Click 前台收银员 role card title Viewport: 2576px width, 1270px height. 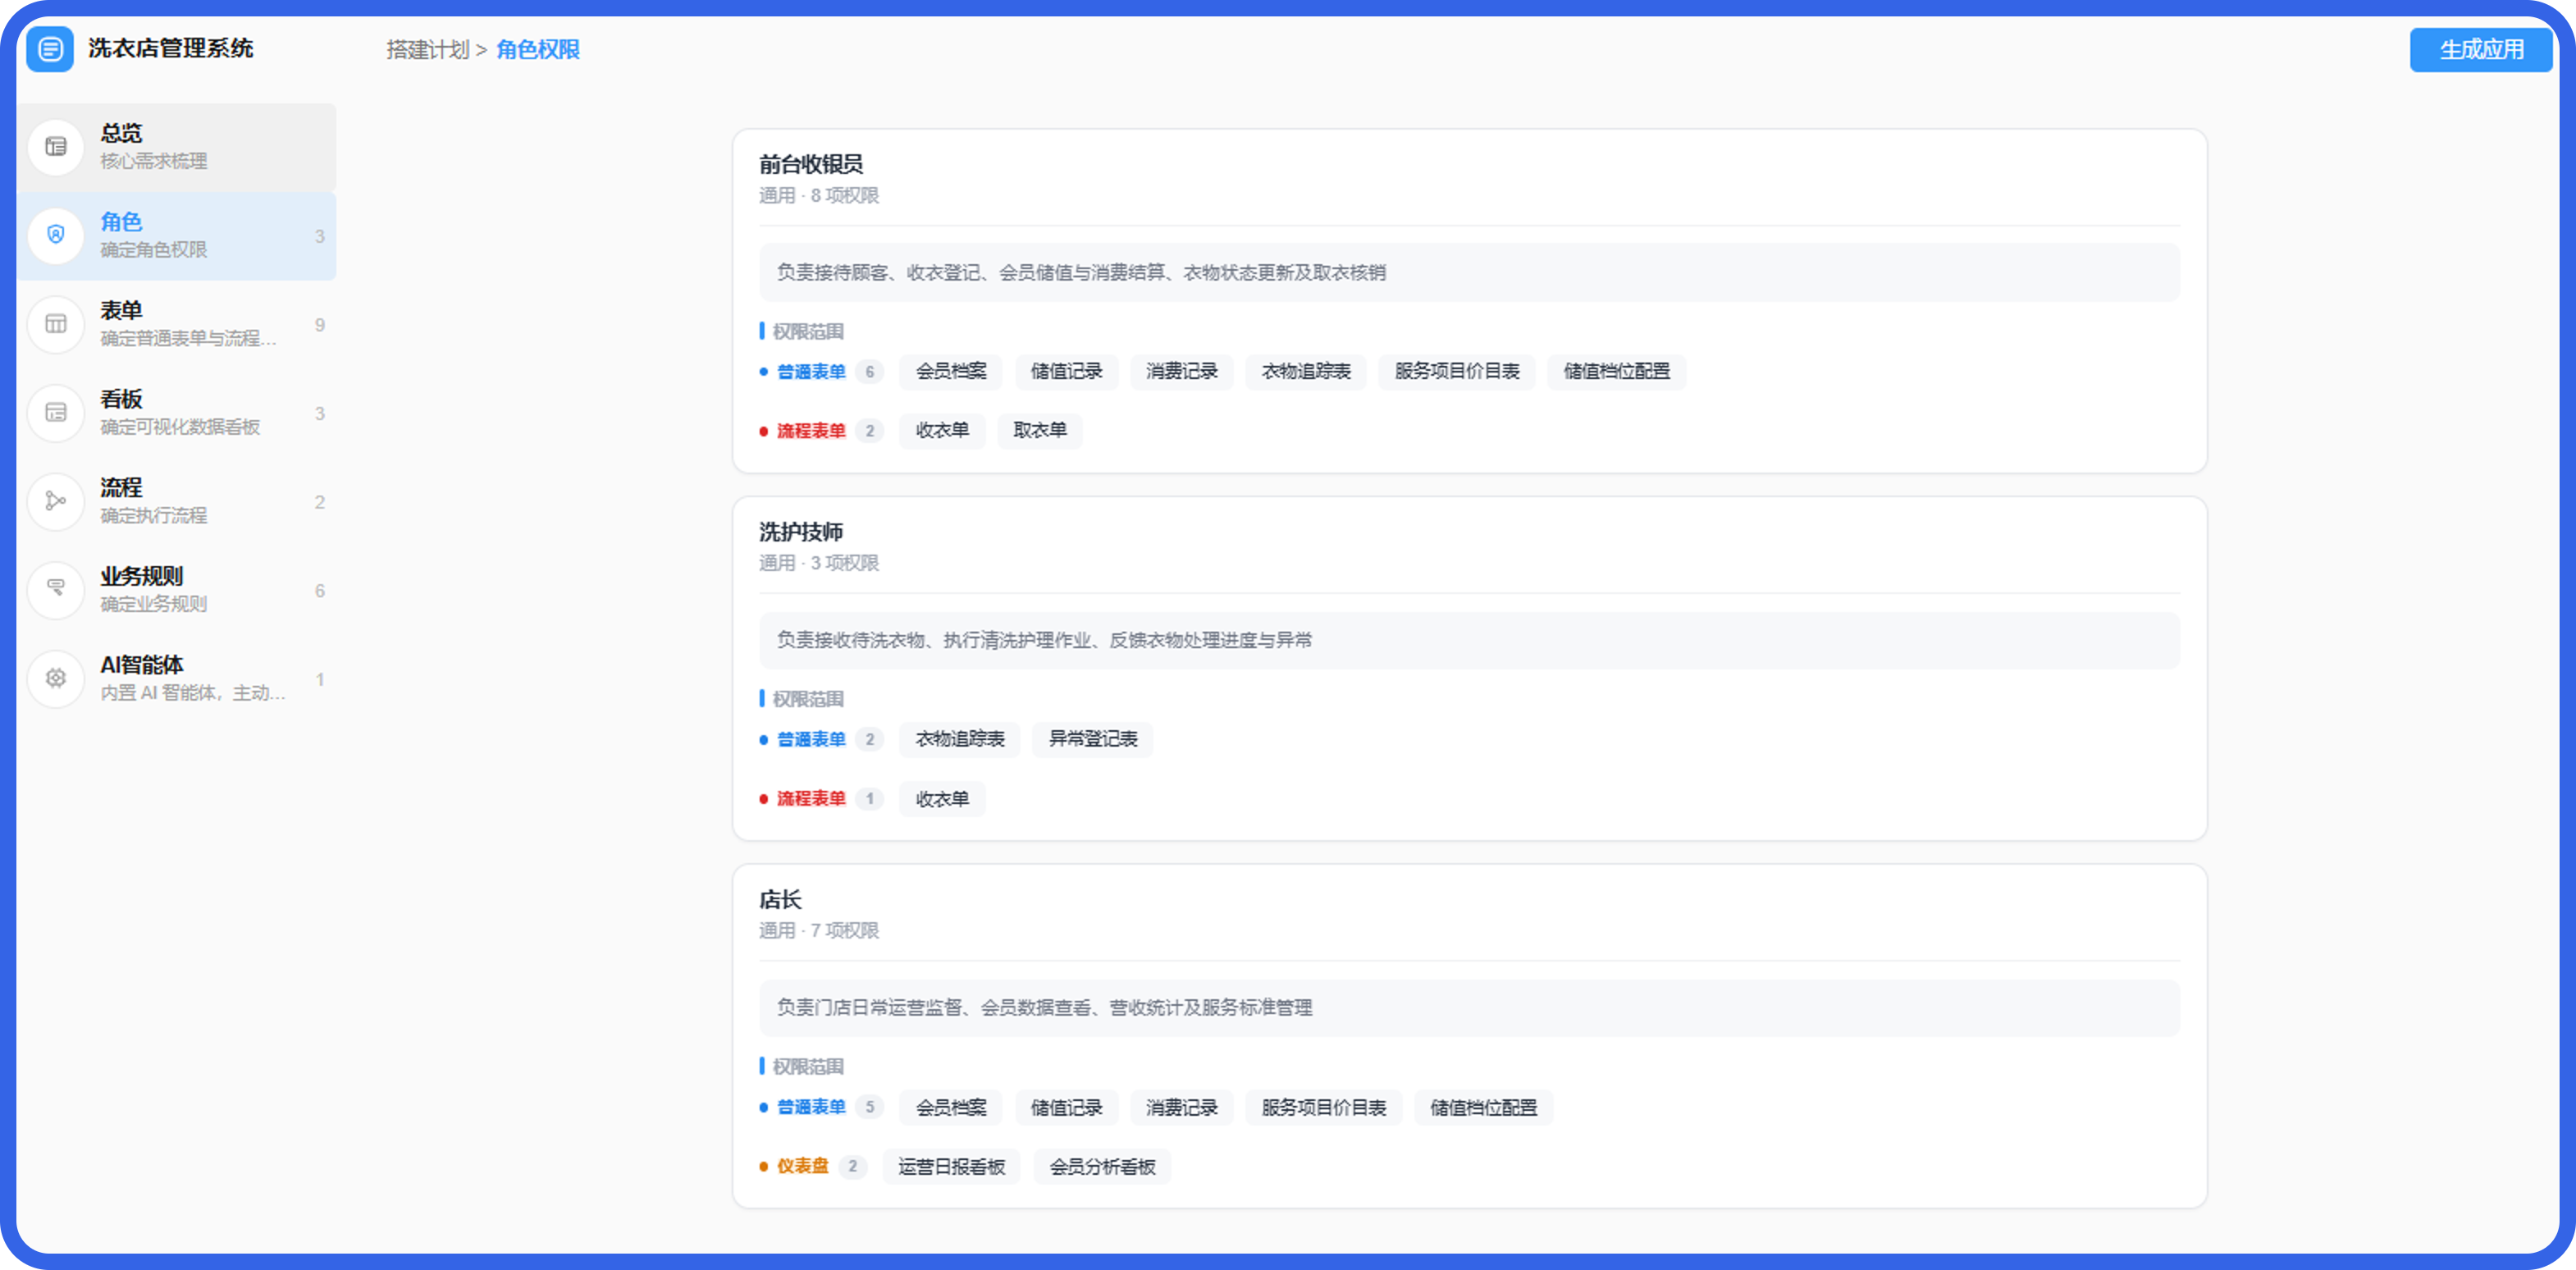[x=811, y=164]
